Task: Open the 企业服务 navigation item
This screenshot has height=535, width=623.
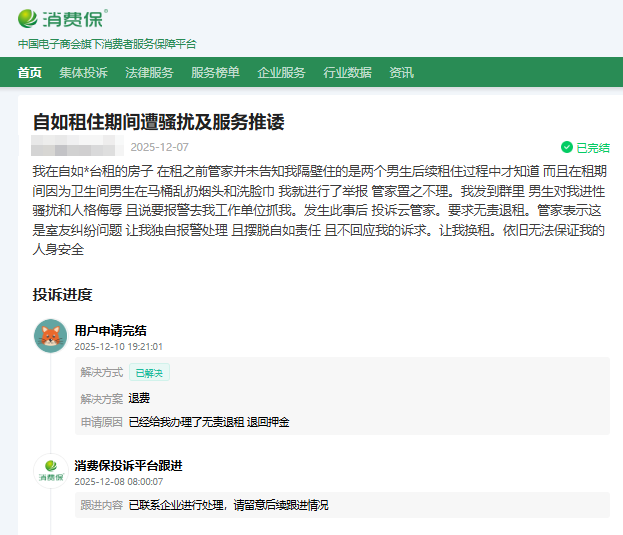Action: [281, 72]
